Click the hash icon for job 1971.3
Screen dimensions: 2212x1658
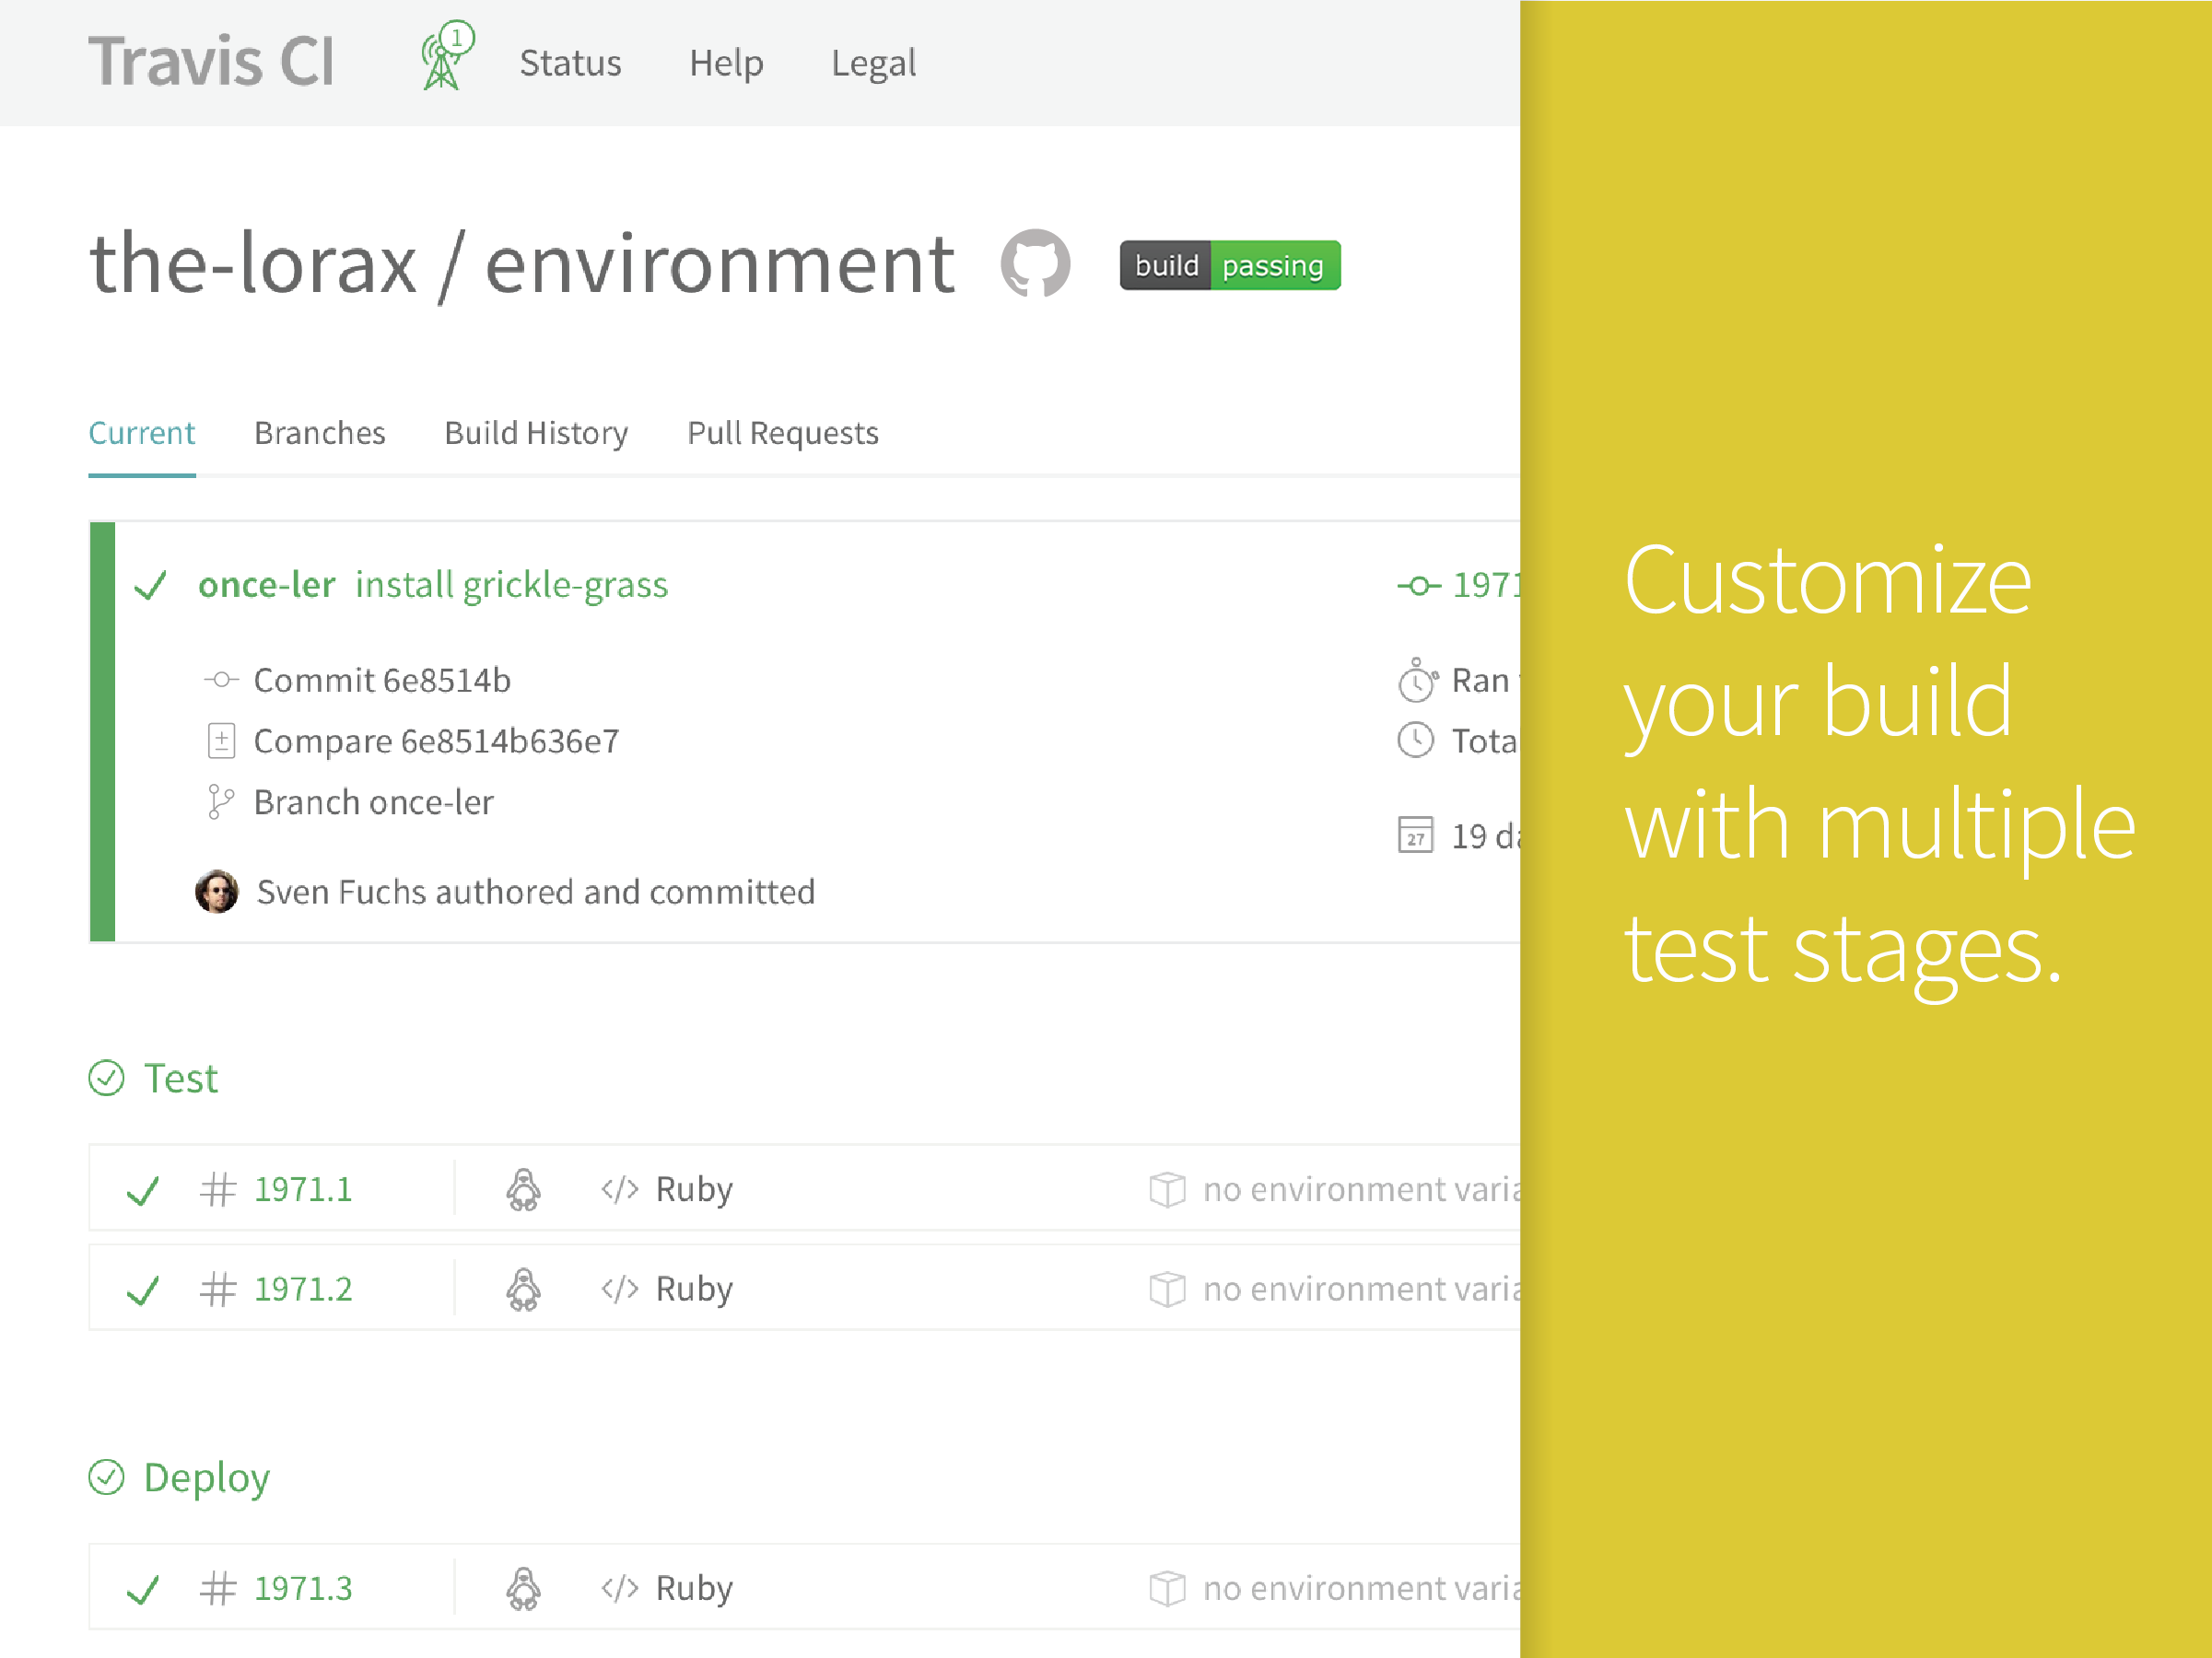(218, 1588)
